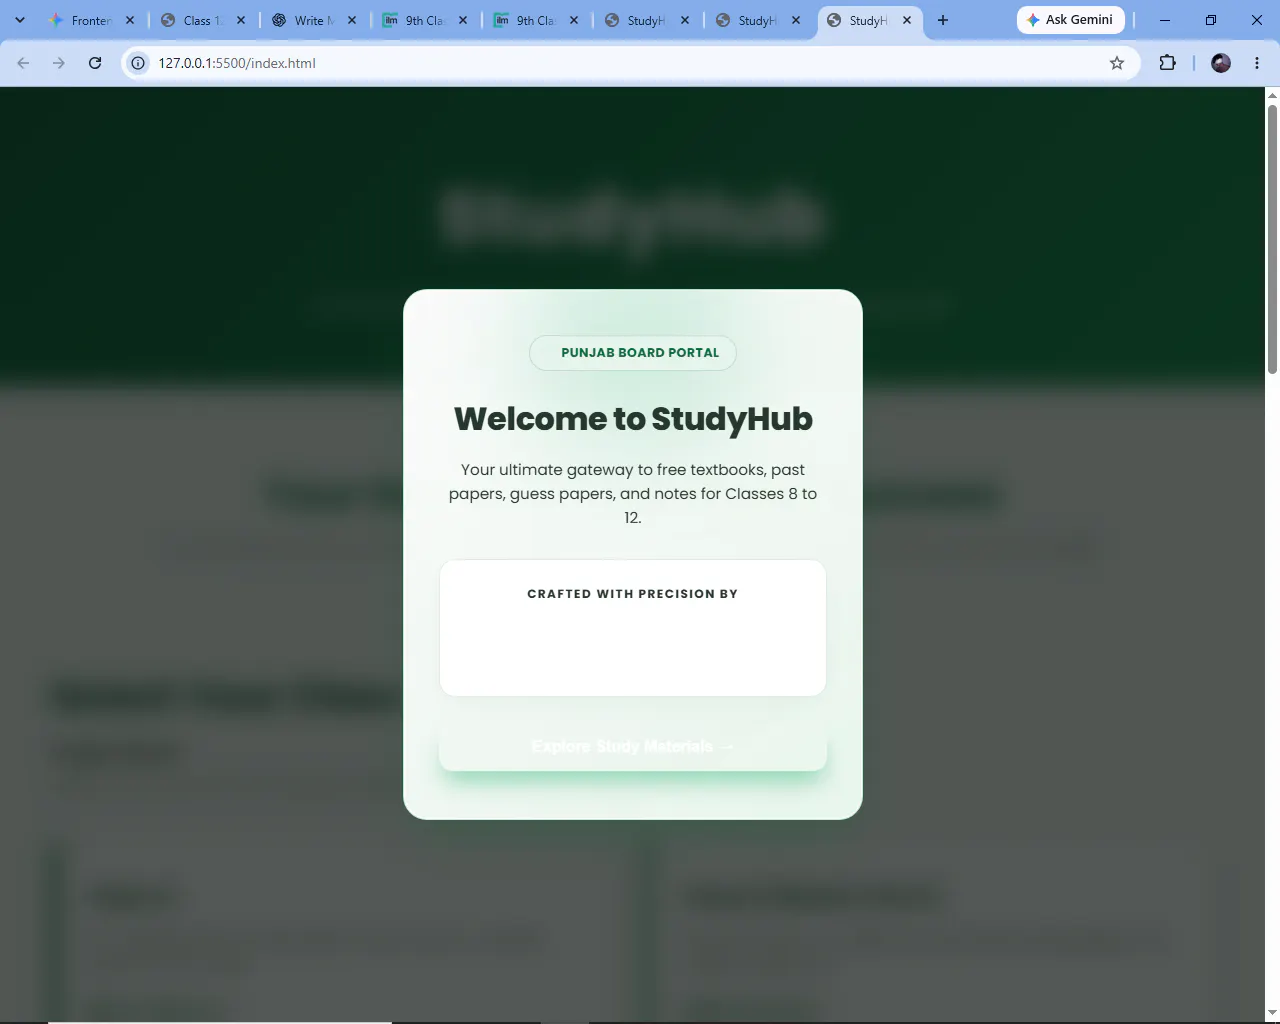Open Chrome's three-dot menu
1280x1024 pixels.
[1257, 63]
